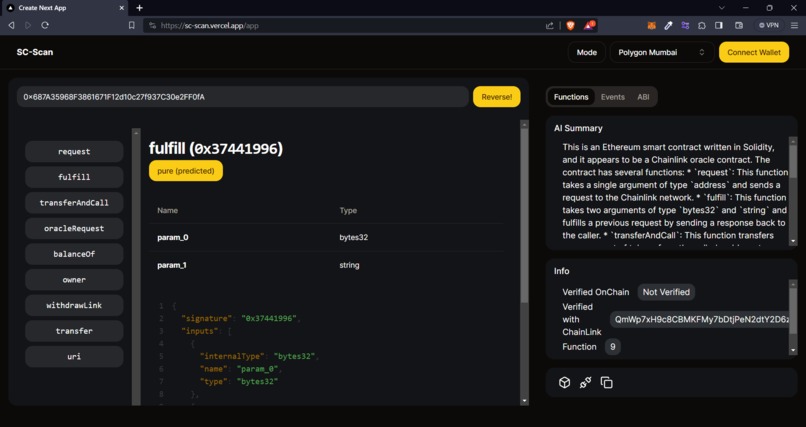Click the SC-Scan logo
The width and height of the screenshot is (806, 427).
click(34, 52)
